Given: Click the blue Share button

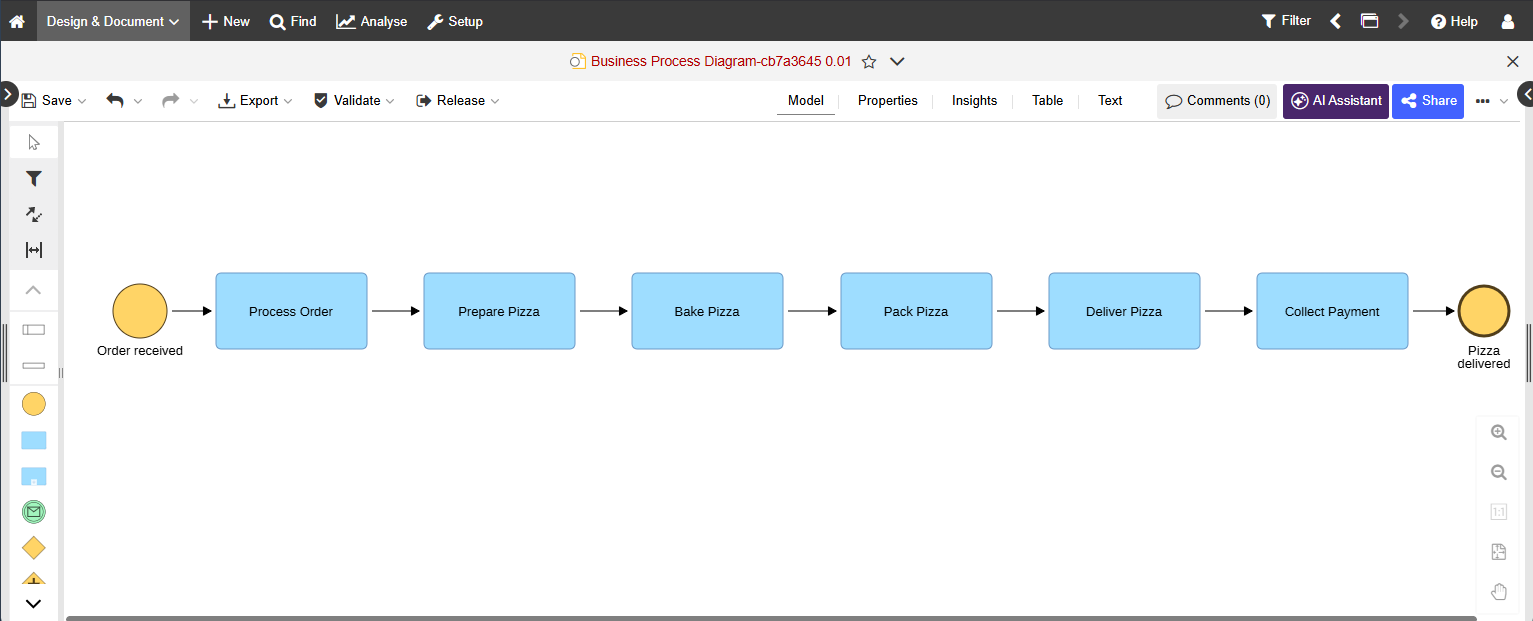Looking at the screenshot, I should 1428,100.
